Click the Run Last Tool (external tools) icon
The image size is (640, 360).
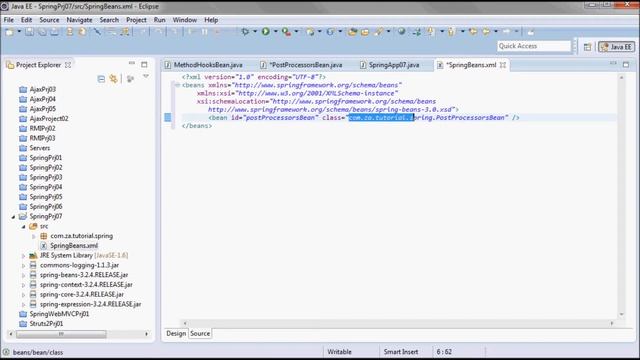(x=286, y=31)
